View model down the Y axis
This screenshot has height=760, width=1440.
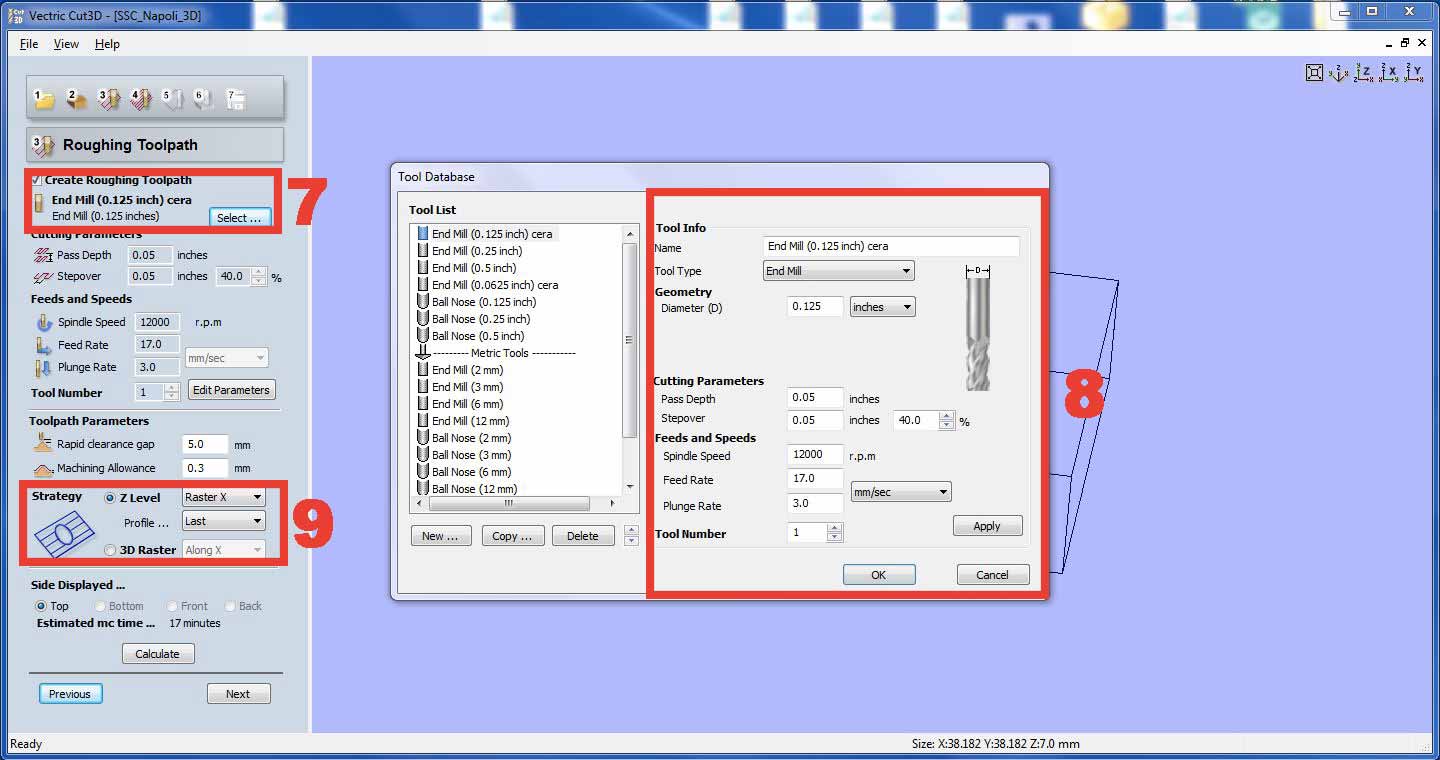tap(1414, 72)
